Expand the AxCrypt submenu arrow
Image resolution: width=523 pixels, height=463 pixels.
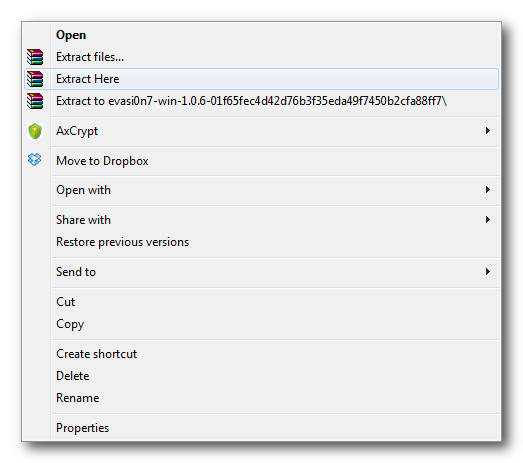point(488,130)
